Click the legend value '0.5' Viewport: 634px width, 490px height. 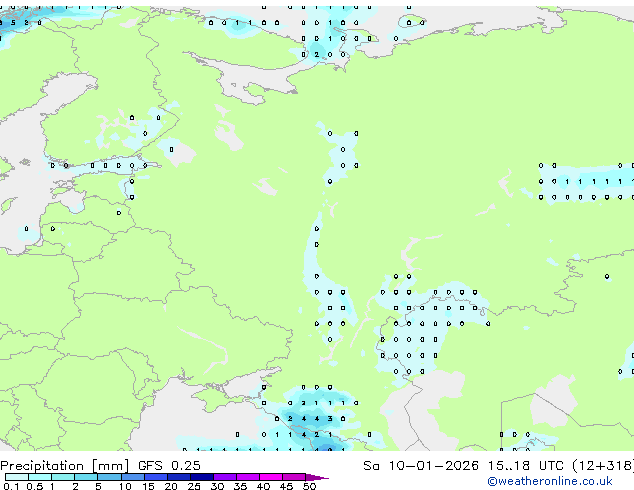pos(35,486)
